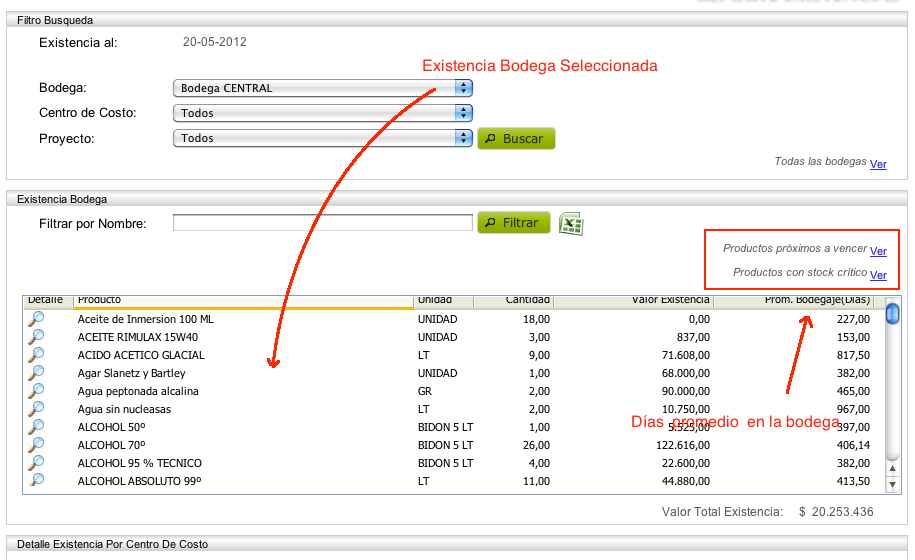915x560 pixels.
Task: Click the table scrollbar down arrow
Action: tap(892, 484)
